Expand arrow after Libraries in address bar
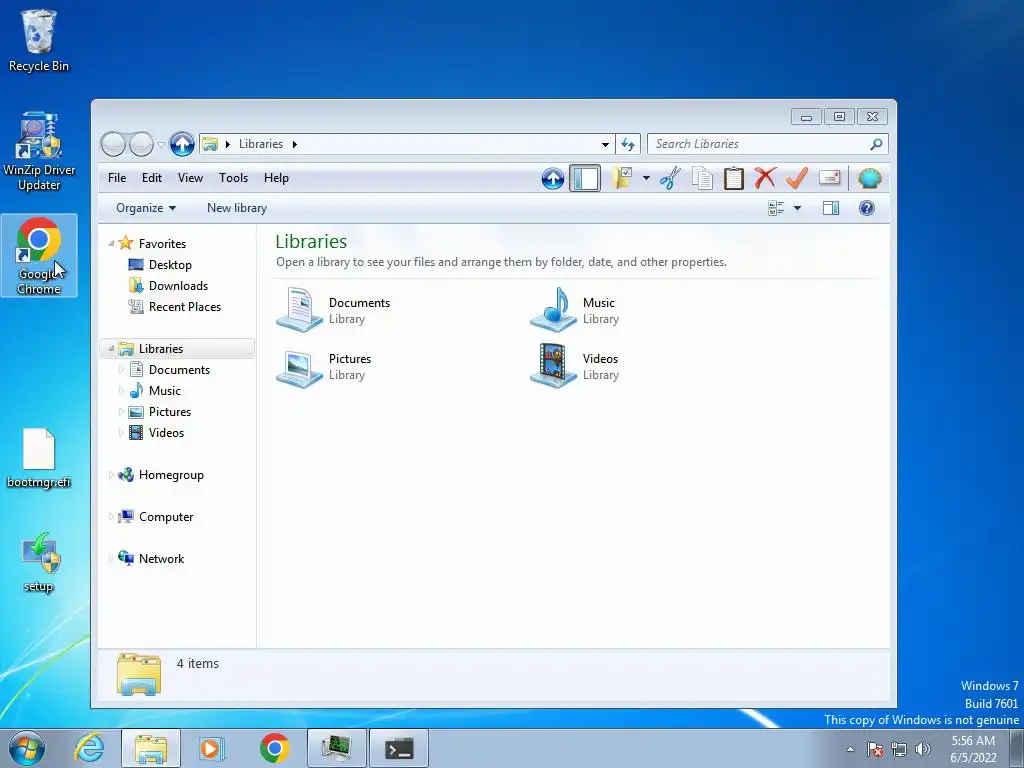 tap(295, 144)
